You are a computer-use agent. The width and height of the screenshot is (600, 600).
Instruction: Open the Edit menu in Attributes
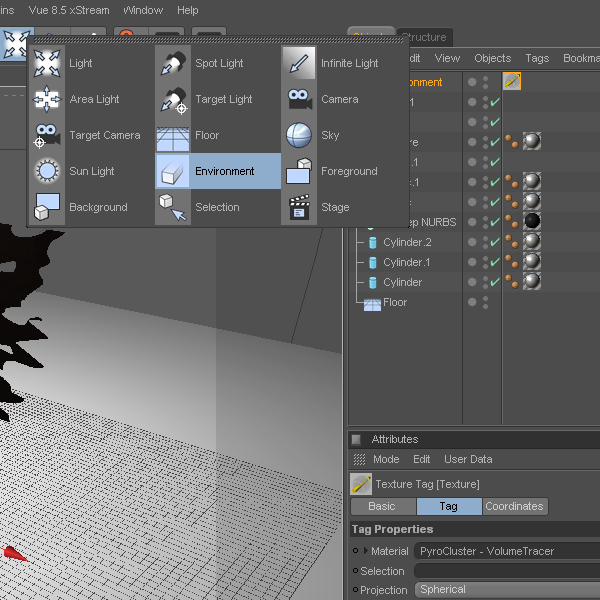tap(421, 459)
